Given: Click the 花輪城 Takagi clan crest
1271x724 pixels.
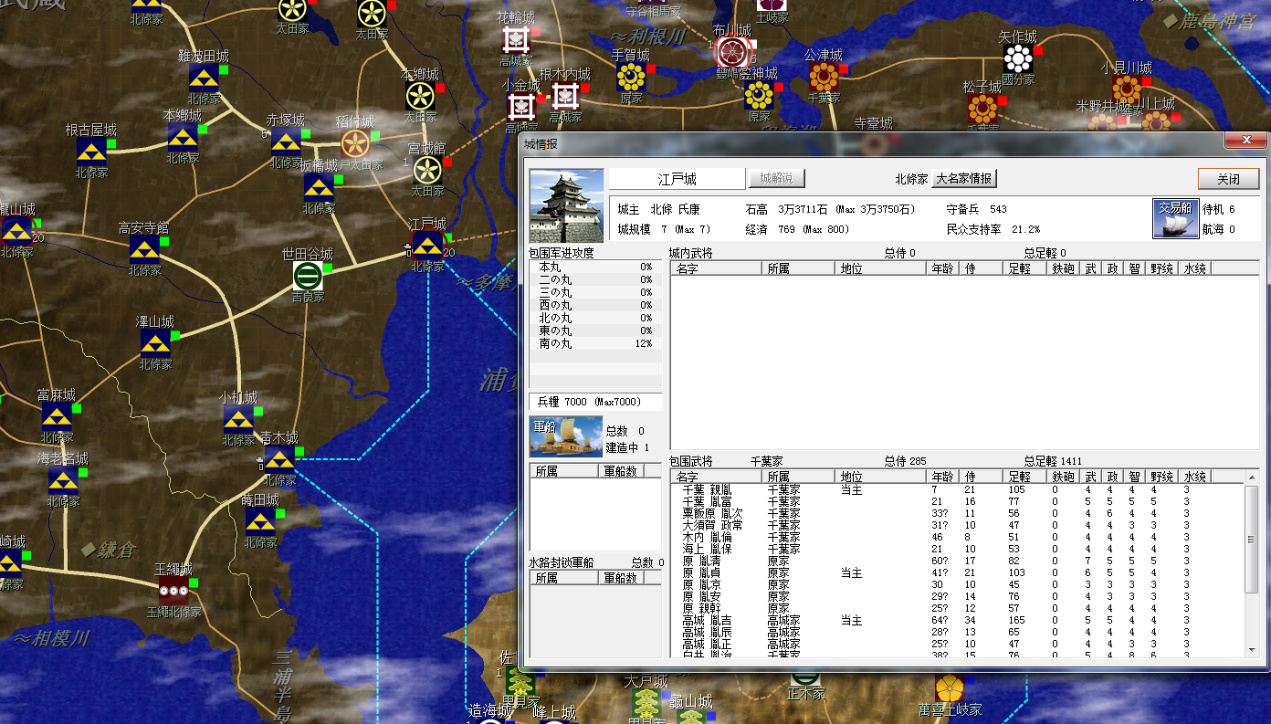Looking at the screenshot, I should click(516, 40).
